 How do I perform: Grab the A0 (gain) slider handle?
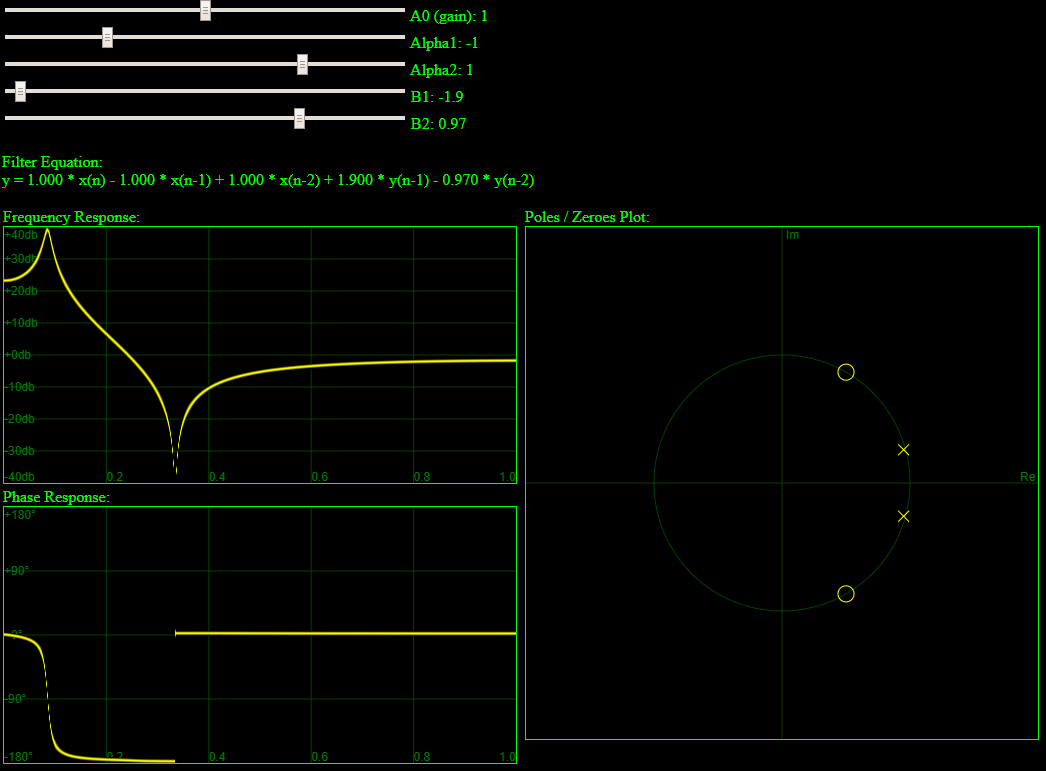(205, 10)
